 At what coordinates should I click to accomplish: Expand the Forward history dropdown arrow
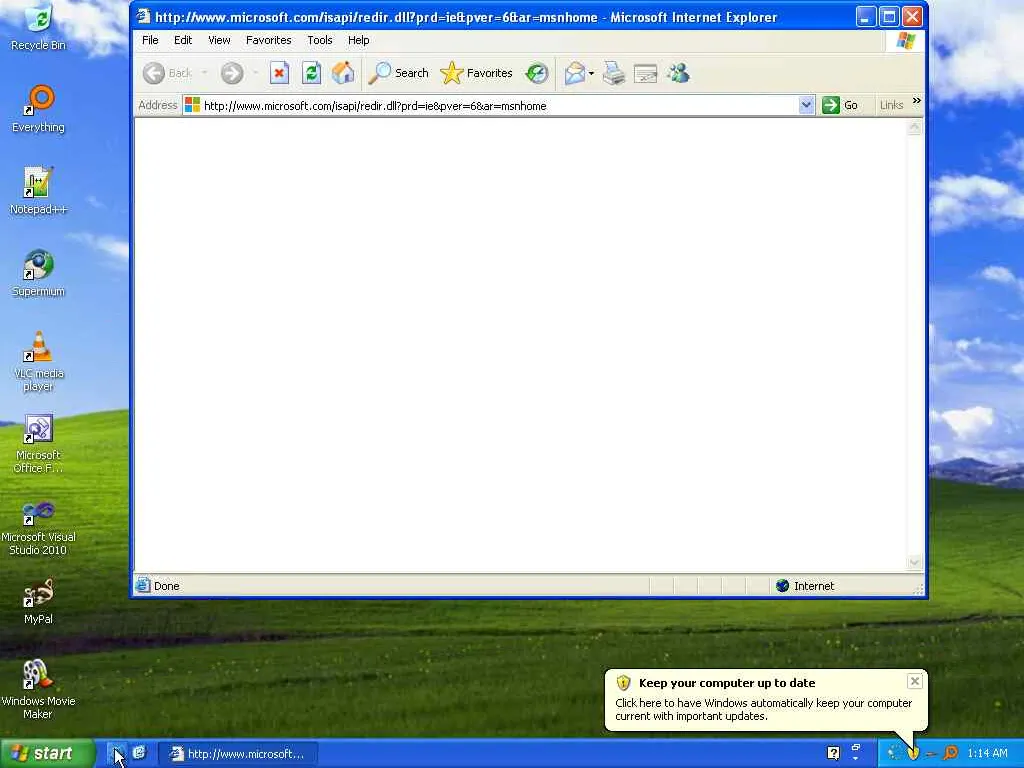[255, 73]
